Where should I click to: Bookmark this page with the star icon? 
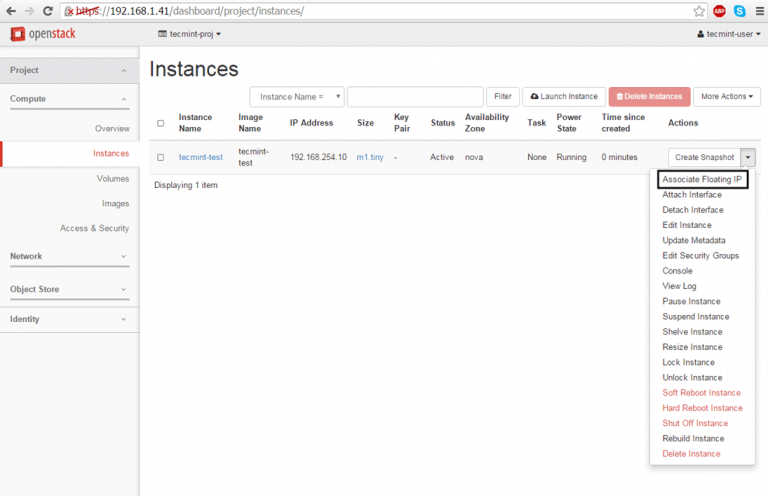tap(699, 11)
